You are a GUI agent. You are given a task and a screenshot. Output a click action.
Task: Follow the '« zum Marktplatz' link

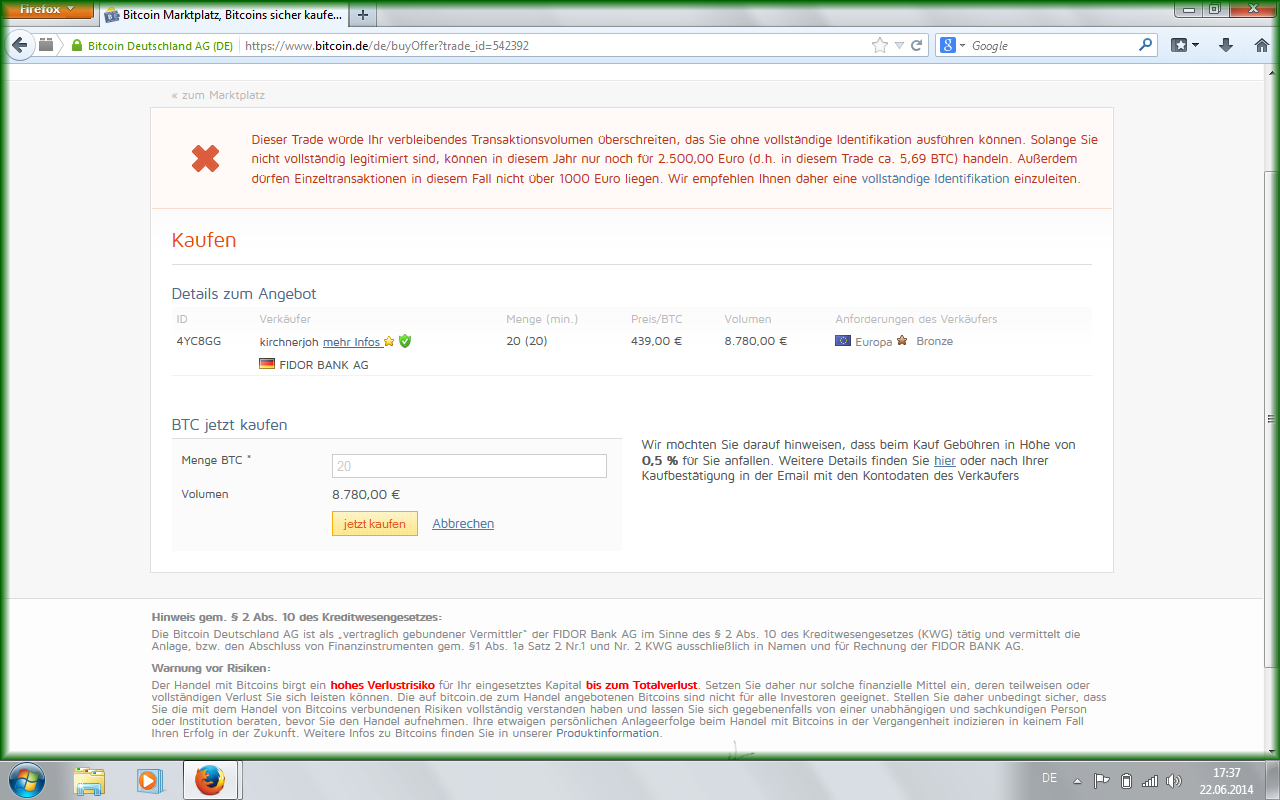click(x=218, y=95)
